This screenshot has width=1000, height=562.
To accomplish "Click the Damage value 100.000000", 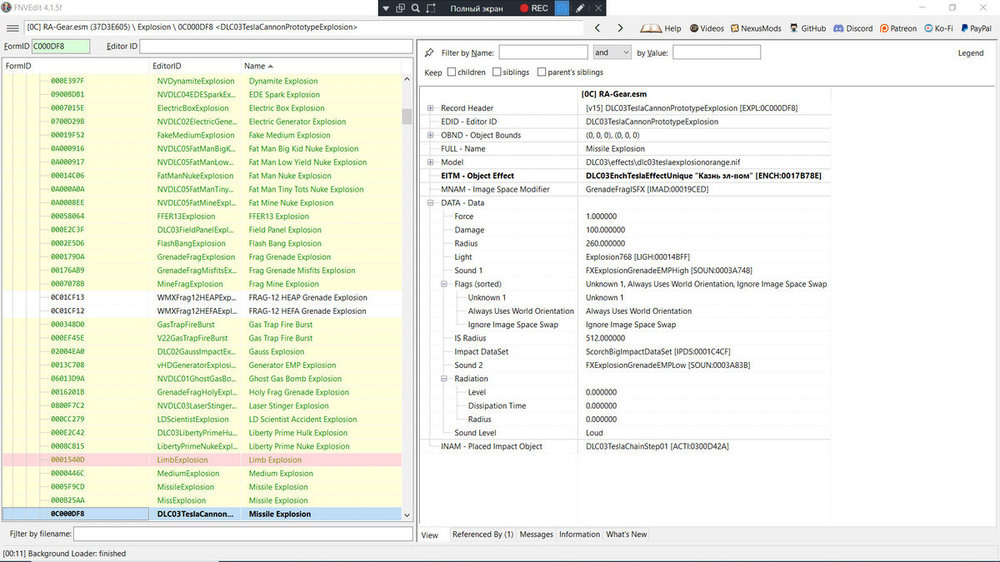I will click(x=605, y=230).
